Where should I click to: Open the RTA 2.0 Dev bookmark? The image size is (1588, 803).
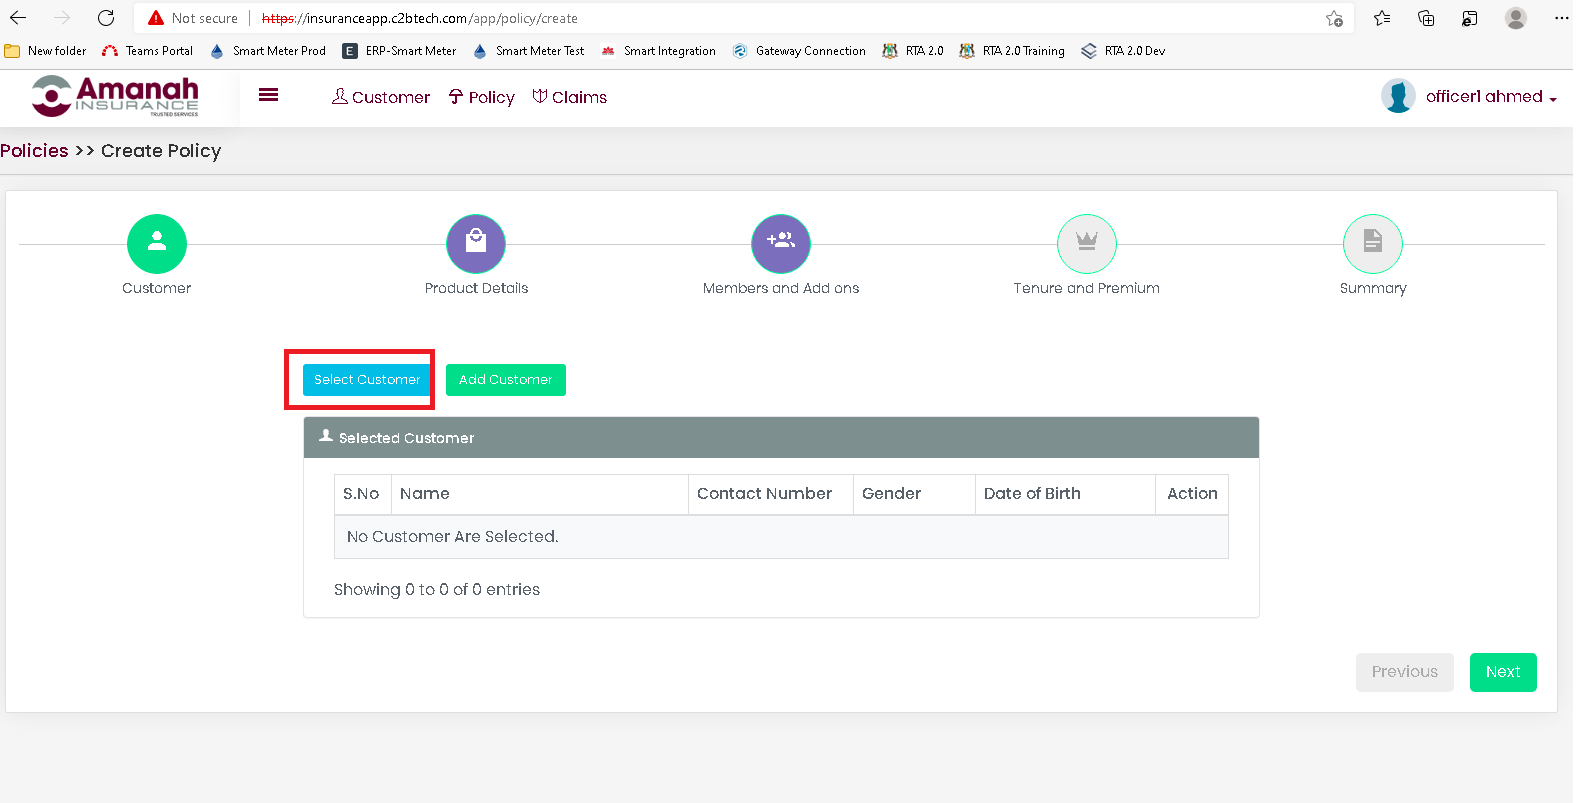click(1123, 51)
